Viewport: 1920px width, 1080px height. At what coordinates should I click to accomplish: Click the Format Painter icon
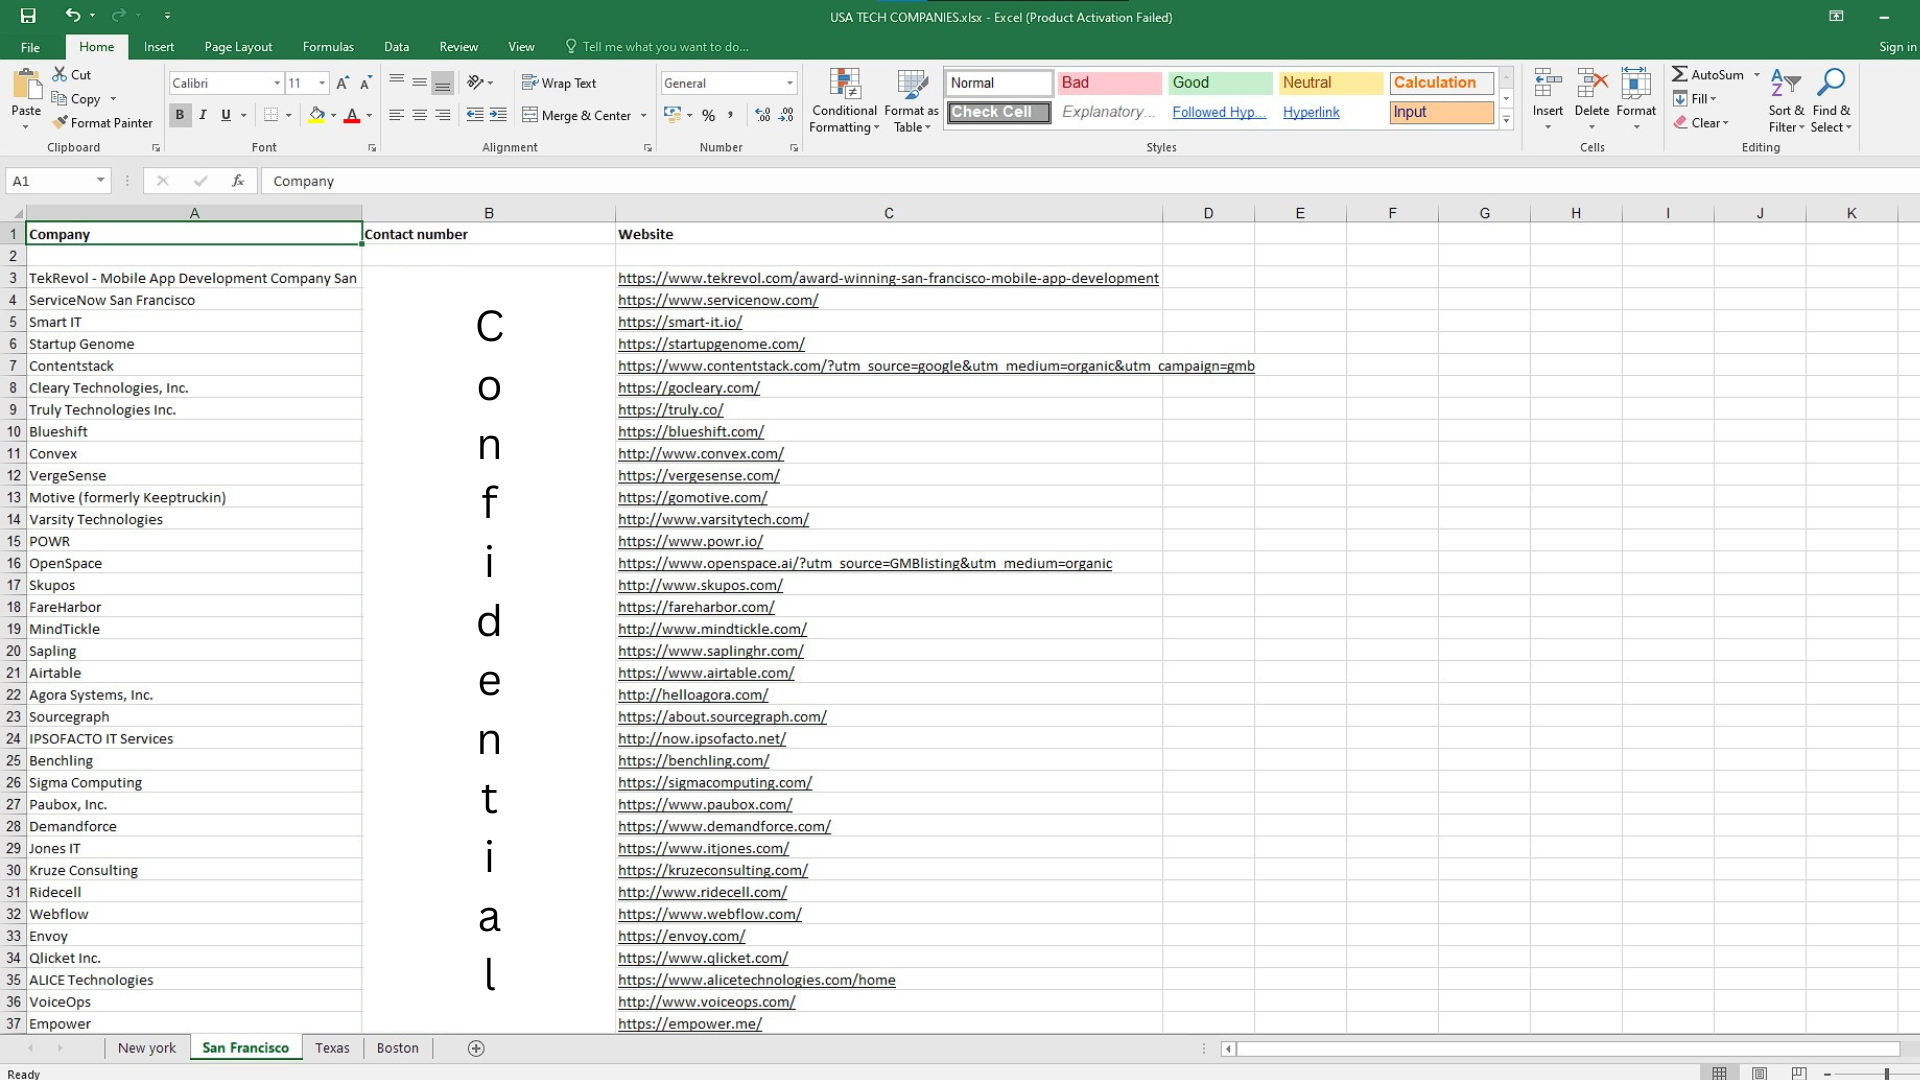[x=61, y=123]
